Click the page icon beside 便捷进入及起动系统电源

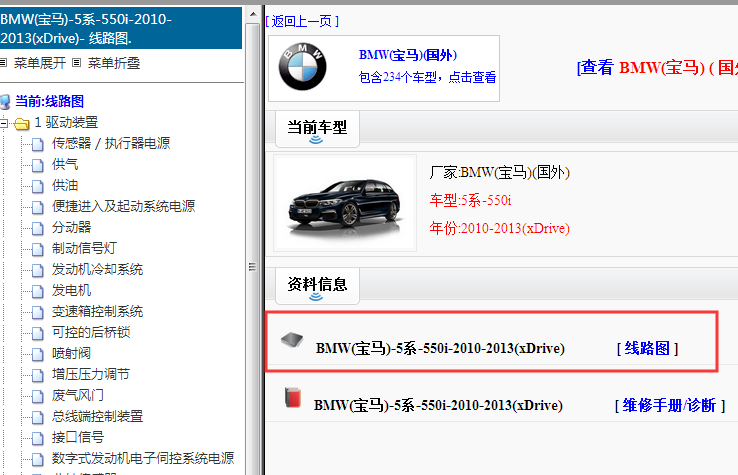pyautogui.click(x=38, y=207)
